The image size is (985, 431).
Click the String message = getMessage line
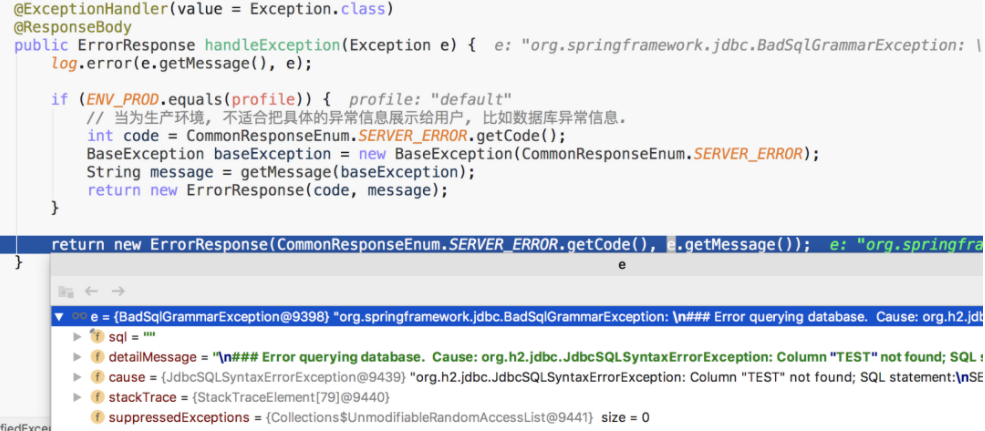281,172
